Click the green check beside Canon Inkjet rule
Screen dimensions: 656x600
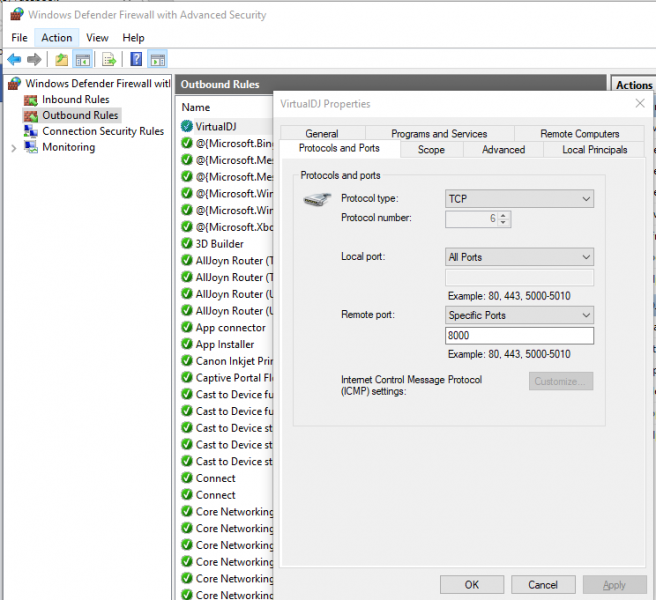(x=187, y=361)
